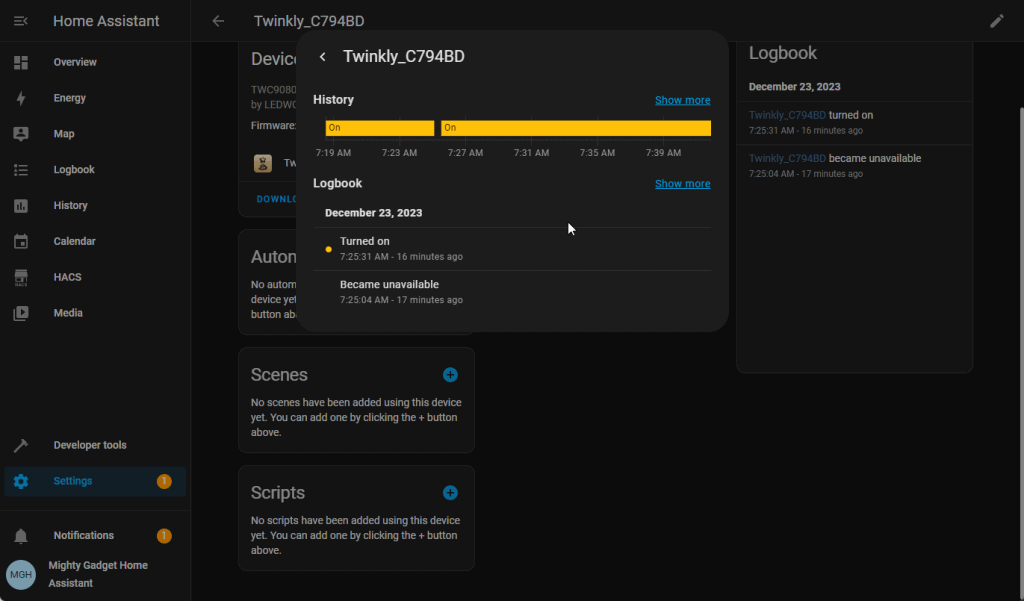Collapse the sidebar with the menu icon
The height and width of the screenshot is (601, 1024).
click(x=21, y=21)
